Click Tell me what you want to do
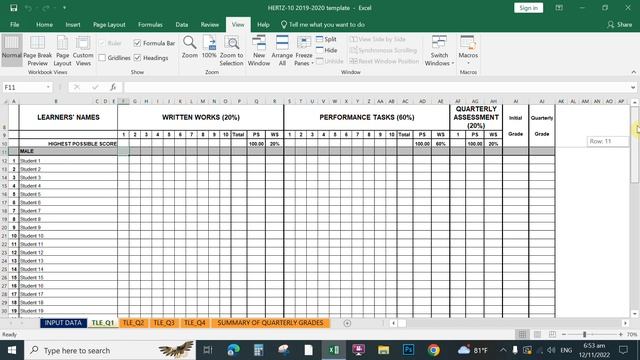 [x=322, y=24]
